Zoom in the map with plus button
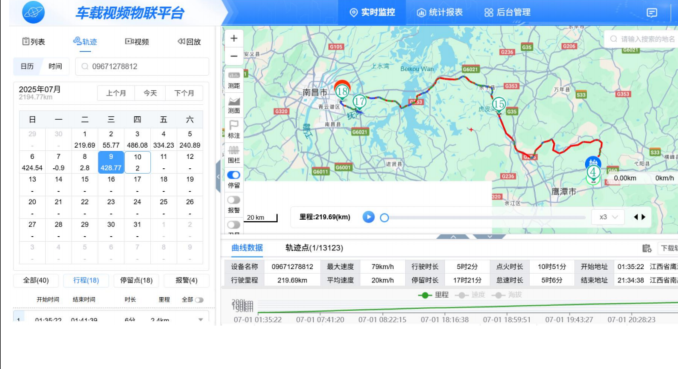The height and width of the screenshot is (369, 678). 233,39
